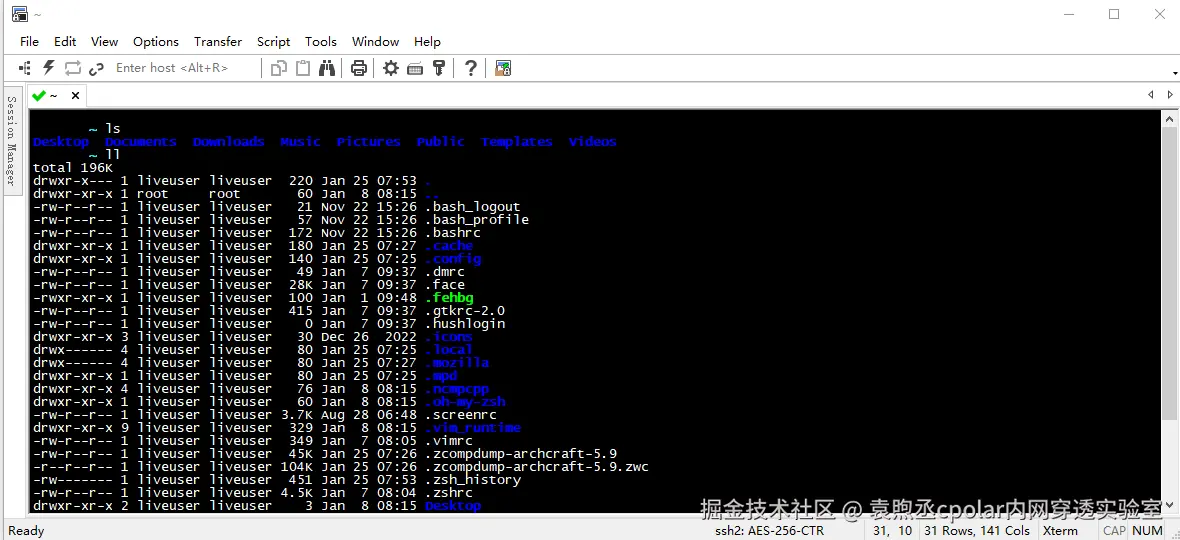1180x540 pixels.
Task: Open the Script menu
Action: (273, 42)
